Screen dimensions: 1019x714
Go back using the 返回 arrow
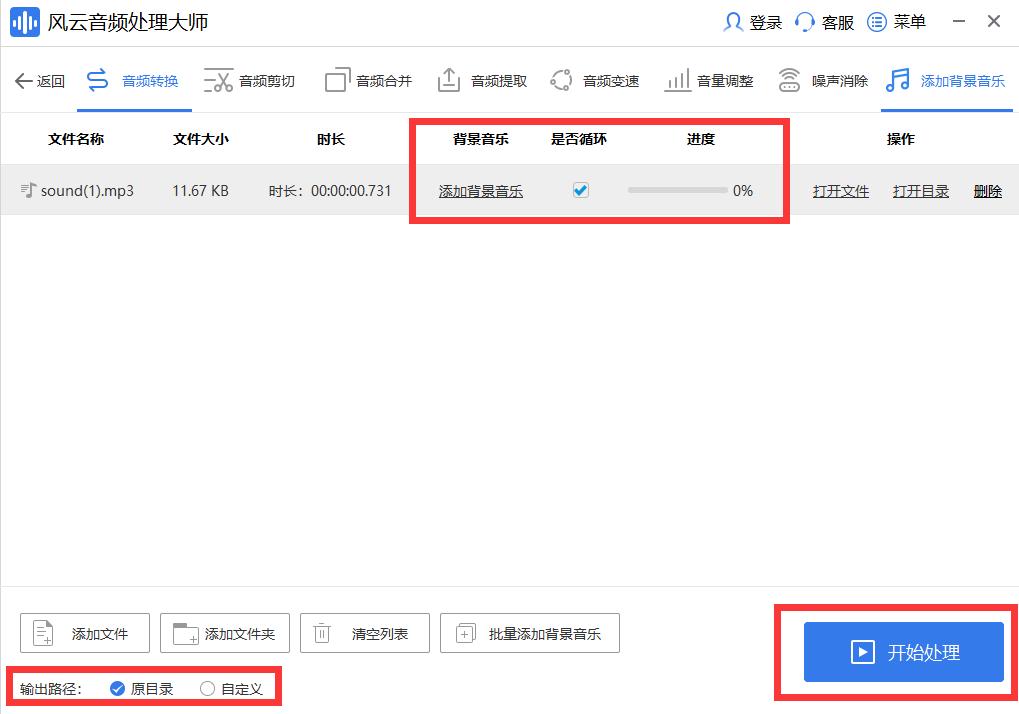coord(38,79)
